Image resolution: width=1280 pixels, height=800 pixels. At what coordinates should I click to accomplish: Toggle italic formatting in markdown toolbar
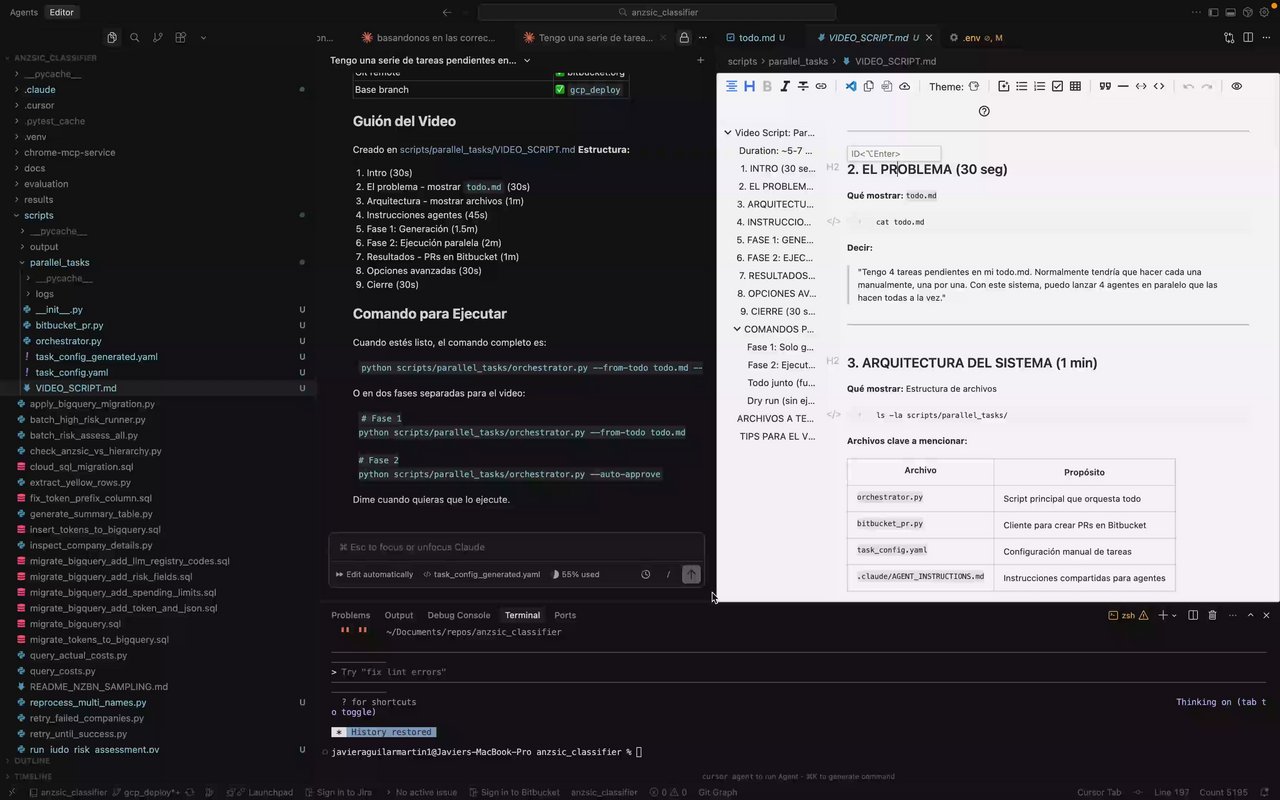pos(785,87)
